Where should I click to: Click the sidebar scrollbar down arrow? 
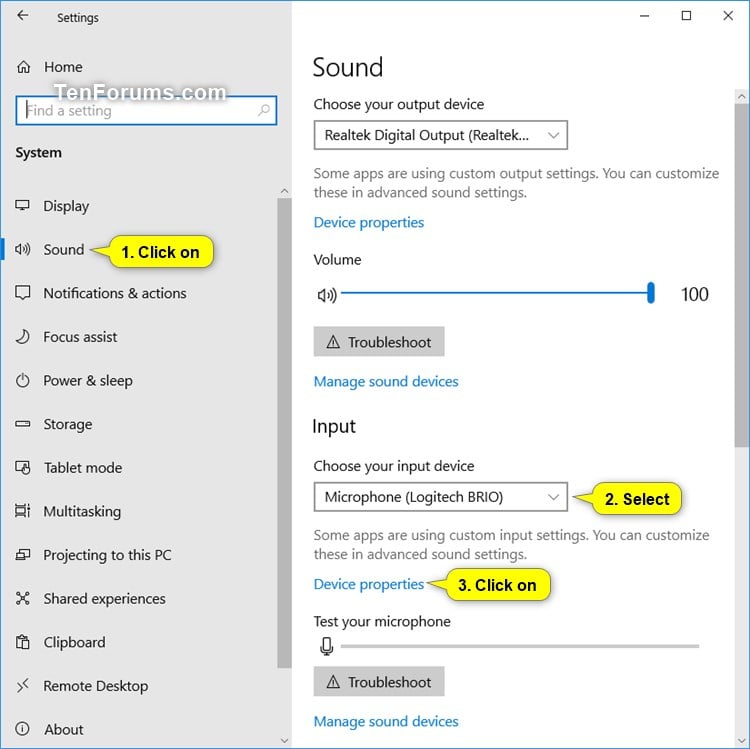click(284, 741)
